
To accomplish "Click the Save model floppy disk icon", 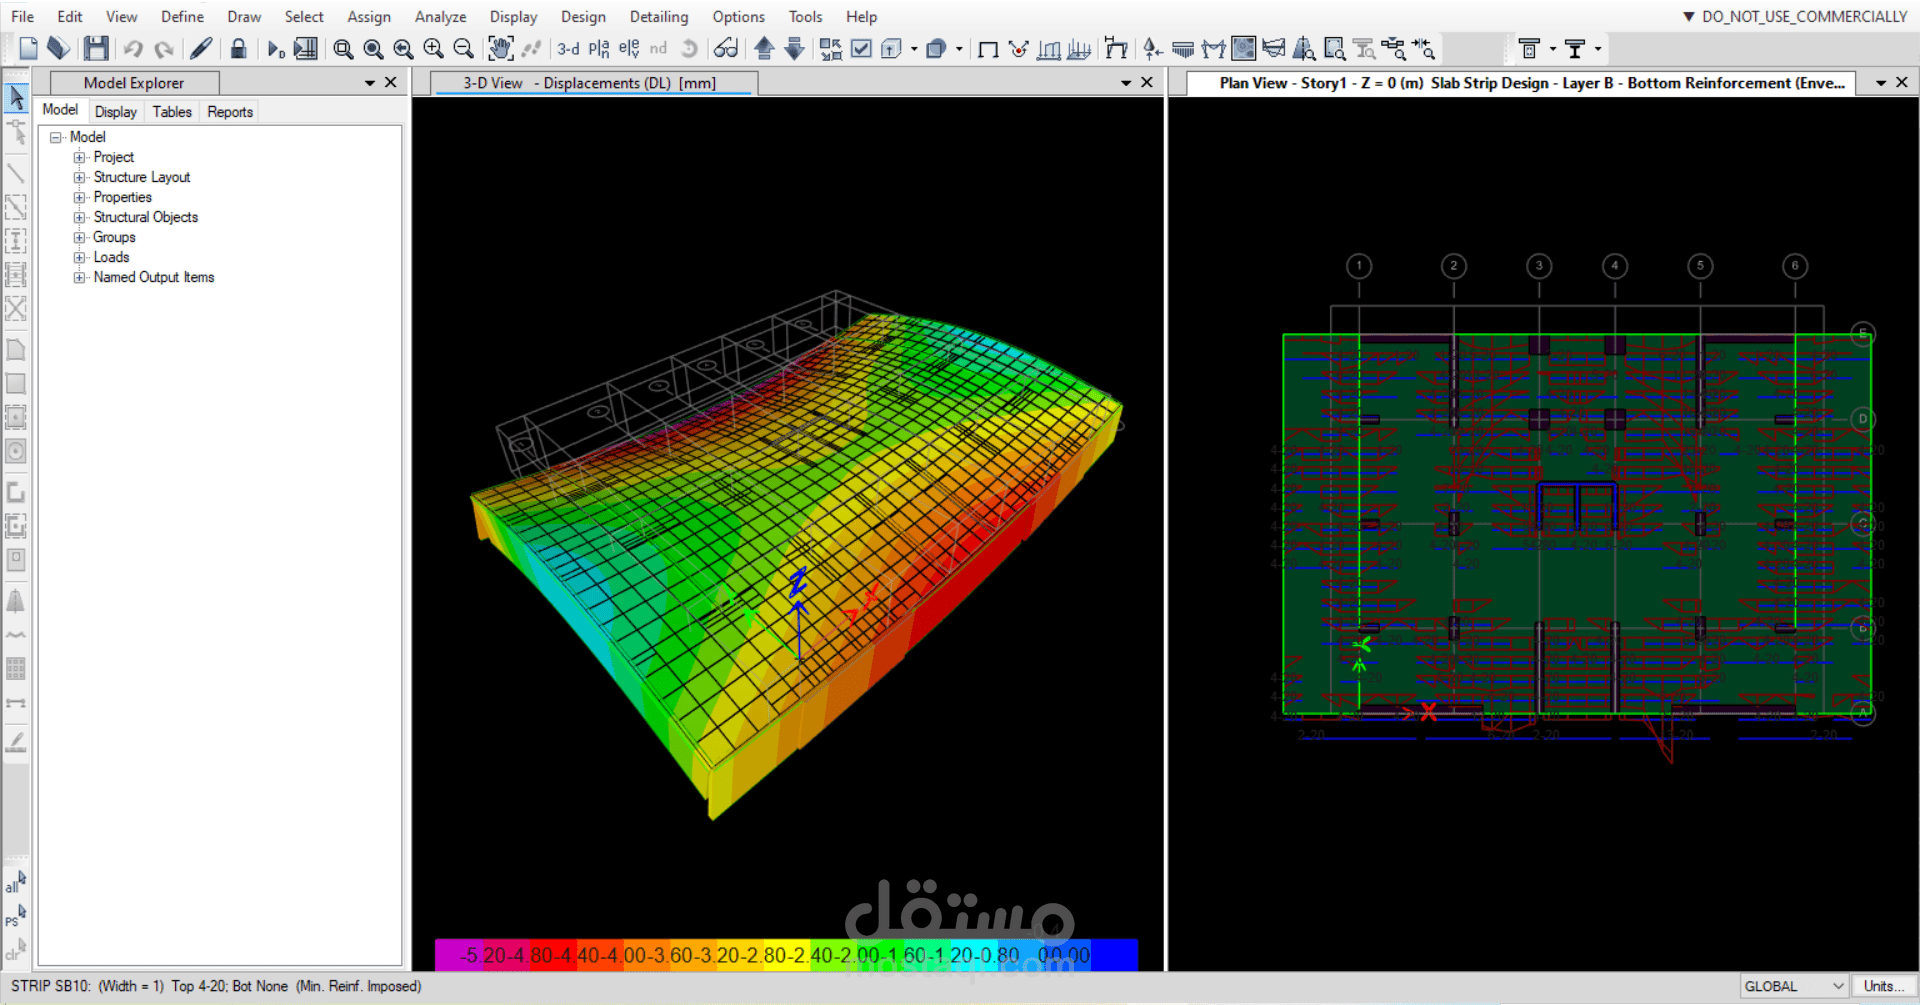I will tap(96, 48).
